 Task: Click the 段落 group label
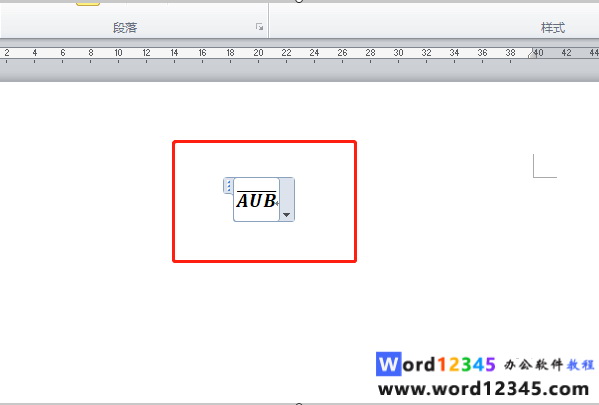pyautogui.click(x=125, y=28)
